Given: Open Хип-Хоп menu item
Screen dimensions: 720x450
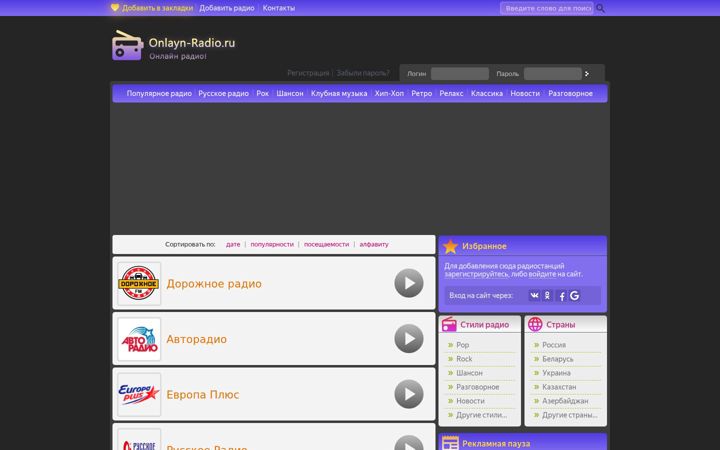Looking at the screenshot, I should coord(389,93).
